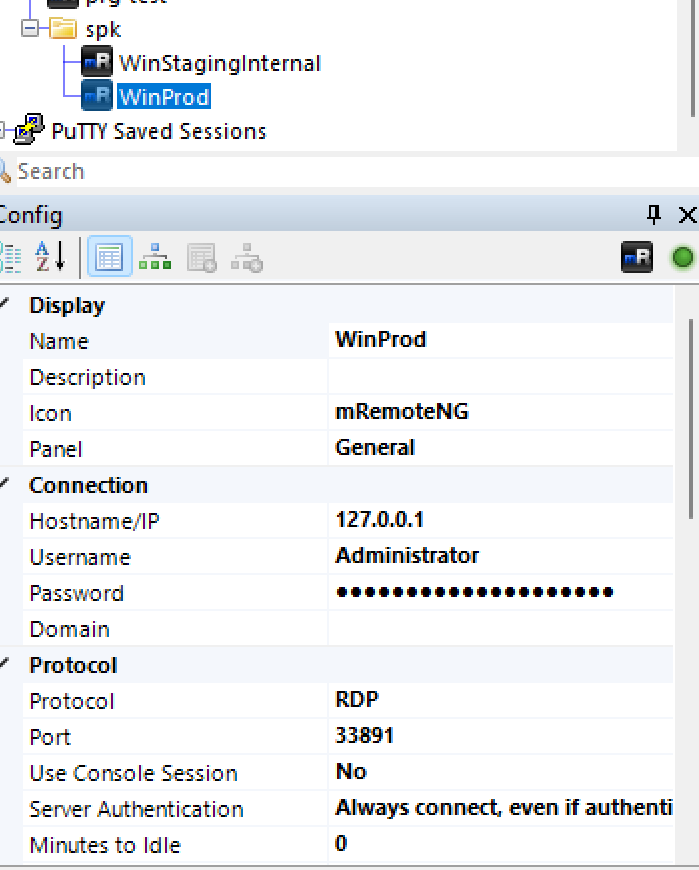Open the WinStagingInternal connection
This screenshot has height=870, width=699.
pyautogui.click(x=220, y=63)
